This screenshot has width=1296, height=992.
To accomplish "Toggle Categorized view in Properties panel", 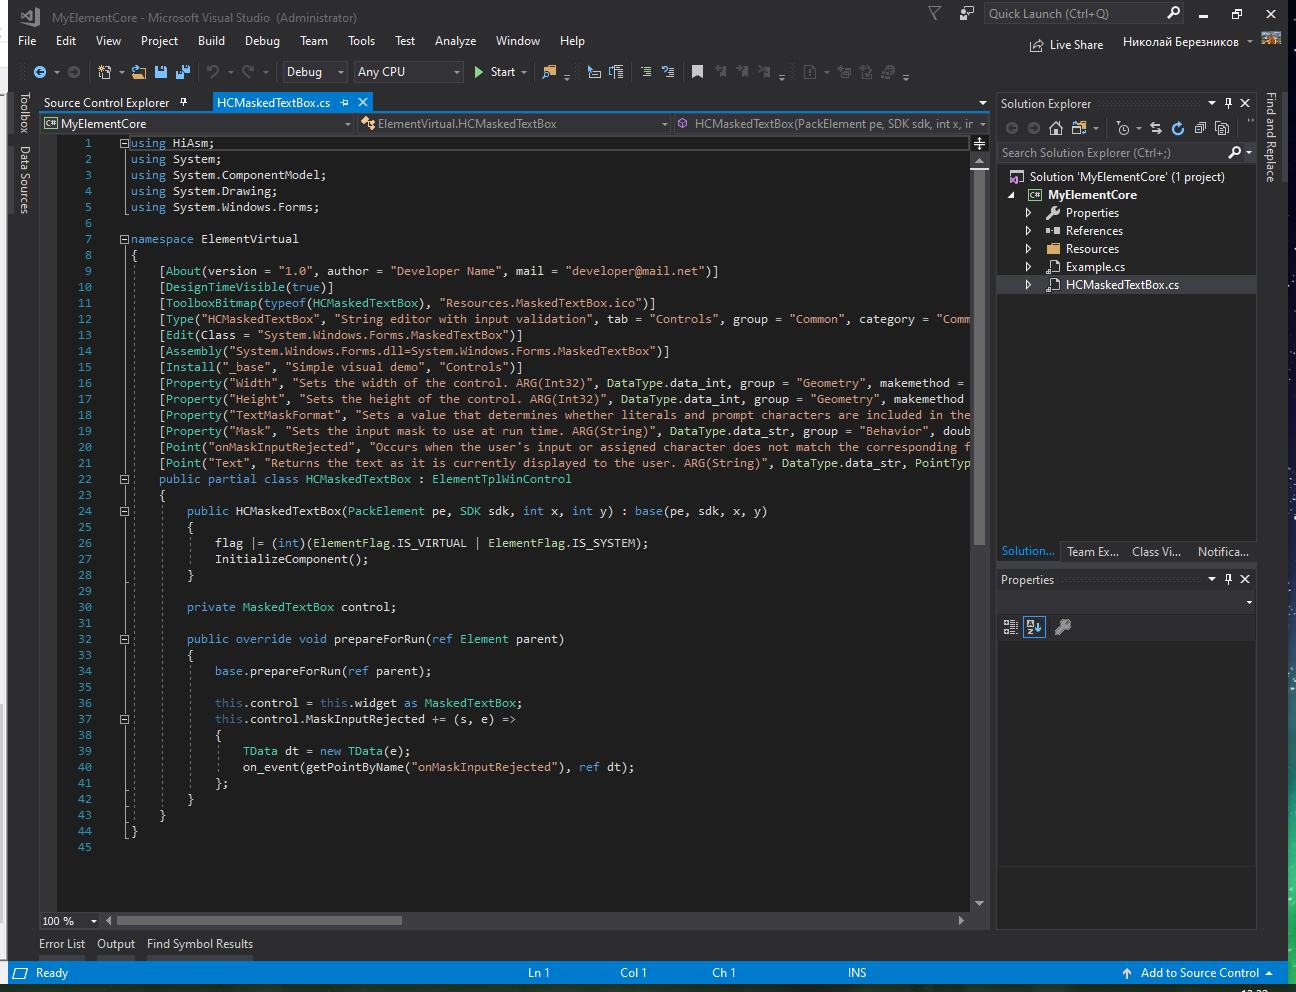I will coord(1011,627).
